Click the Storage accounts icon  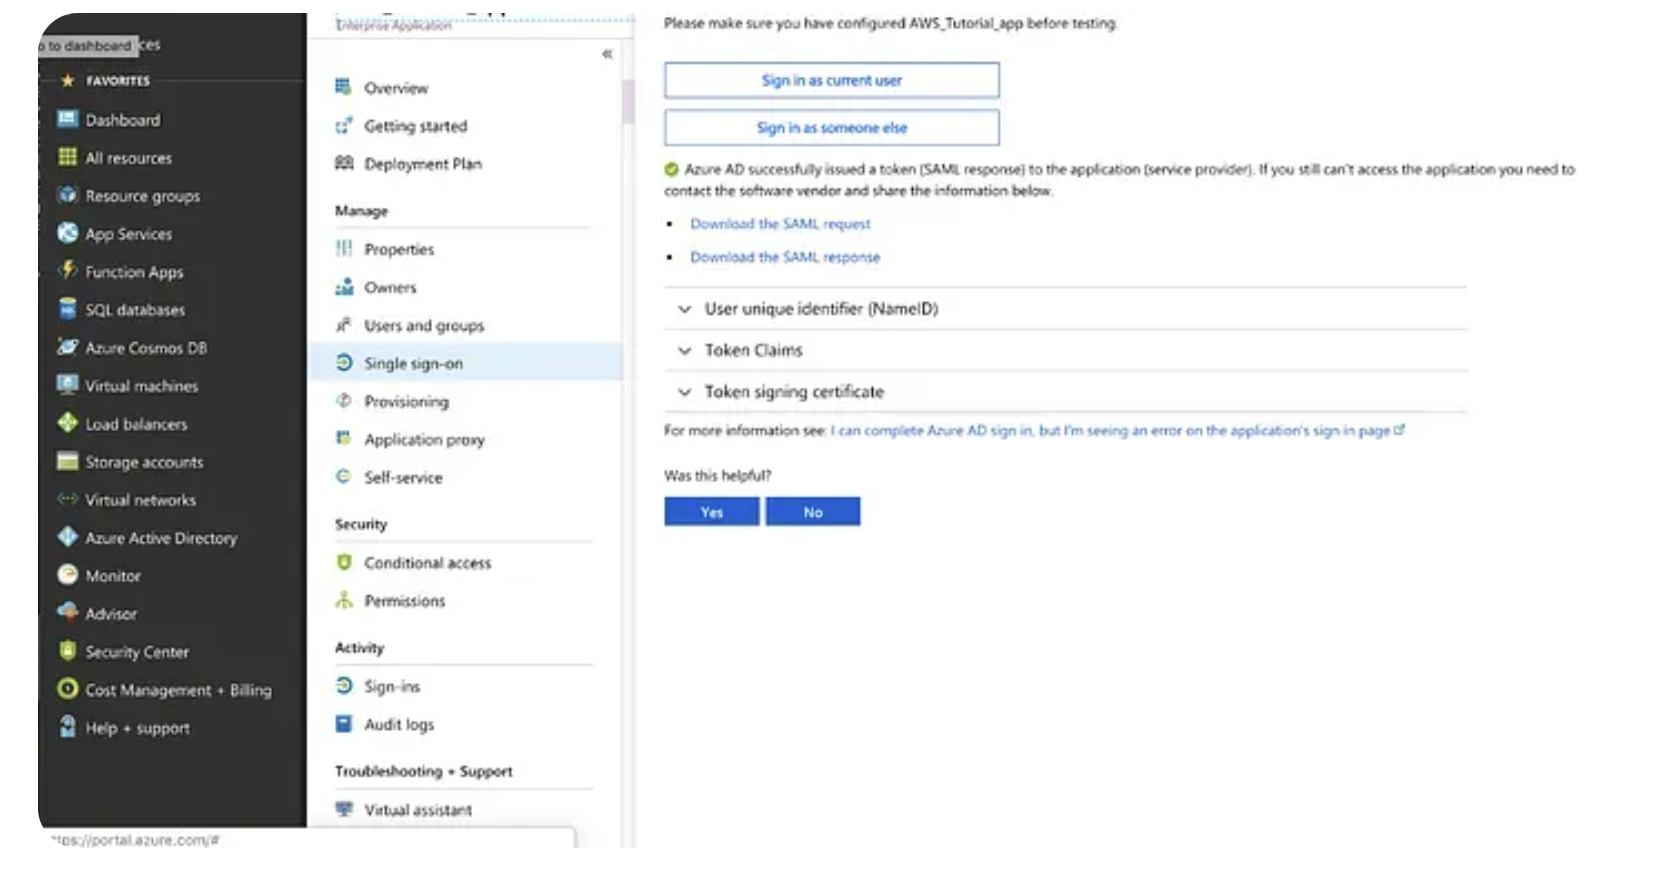pos(67,462)
